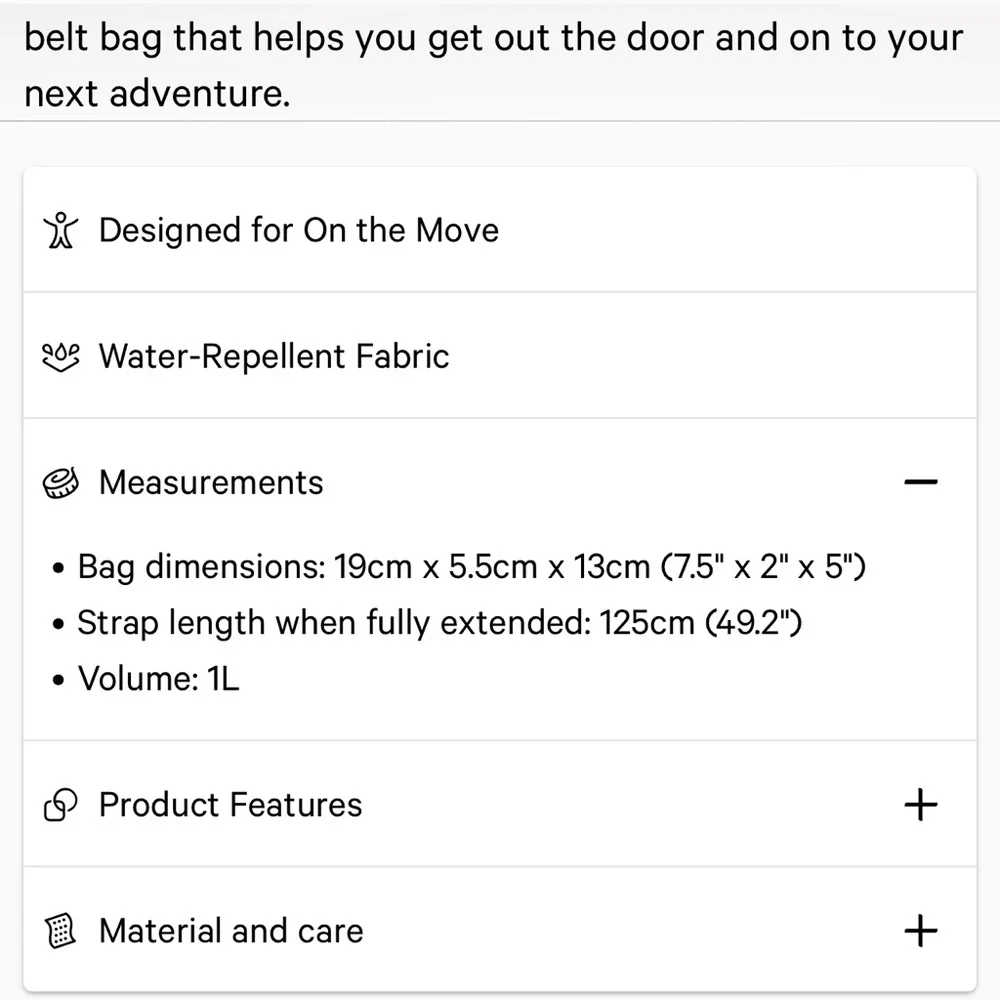Click the tape measure Measurements icon
Image resolution: width=1000 pixels, height=1000 pixels.
pos(61,484)
